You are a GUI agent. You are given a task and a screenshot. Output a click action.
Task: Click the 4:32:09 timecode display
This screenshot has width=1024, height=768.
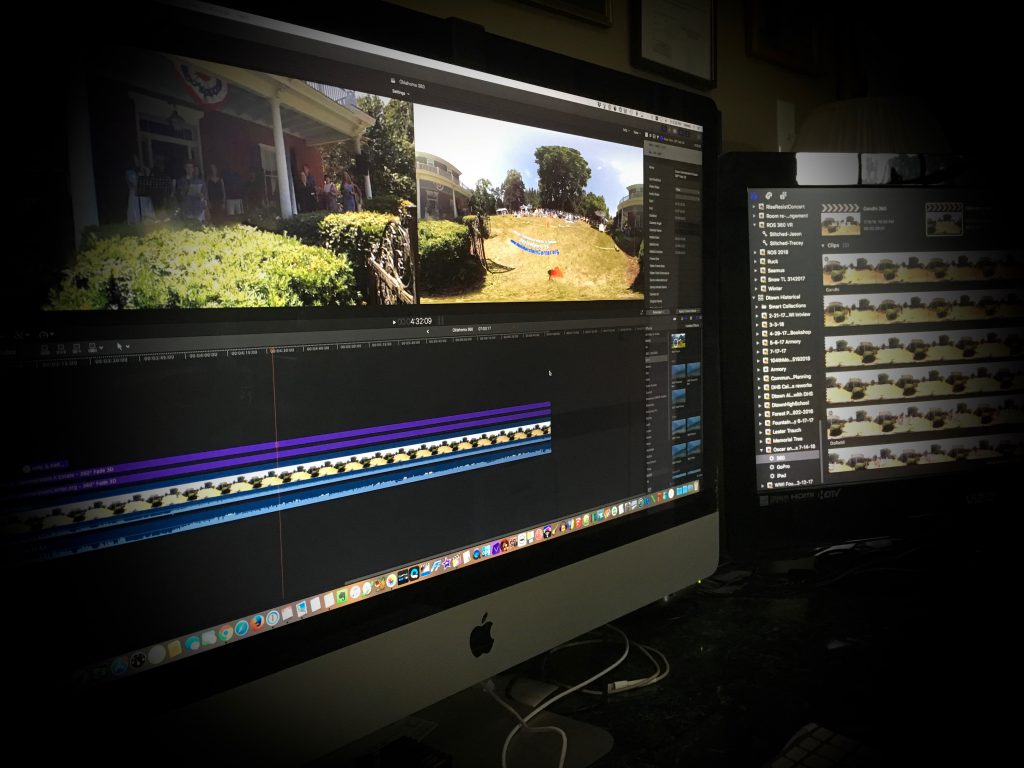click(x=417, y=321)
